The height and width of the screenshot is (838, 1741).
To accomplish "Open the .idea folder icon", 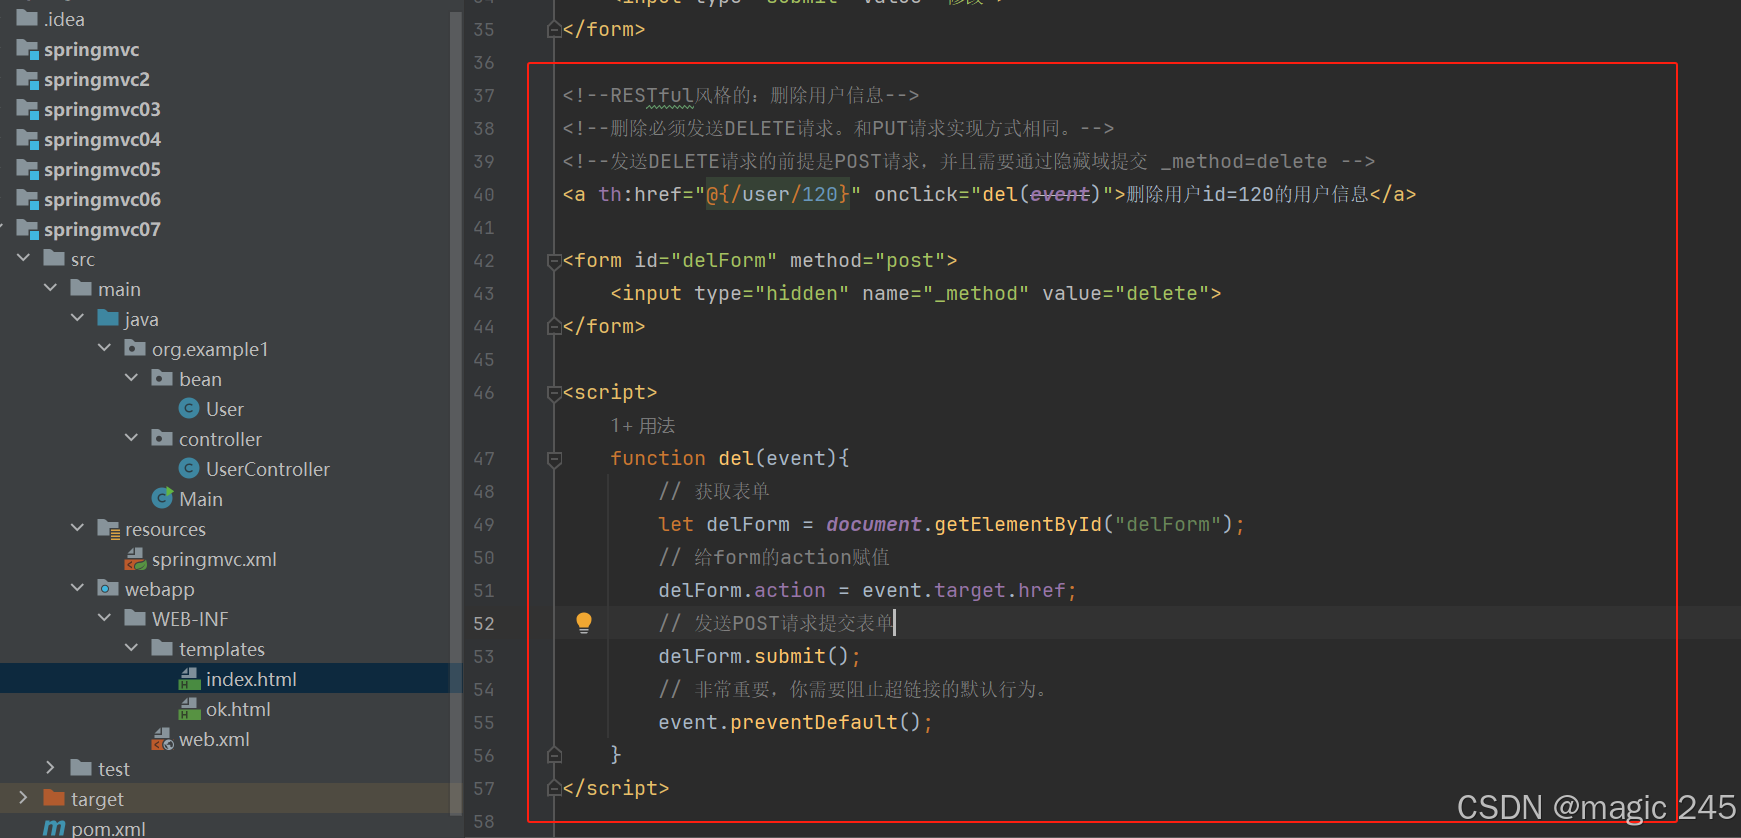I will point(27,19).
